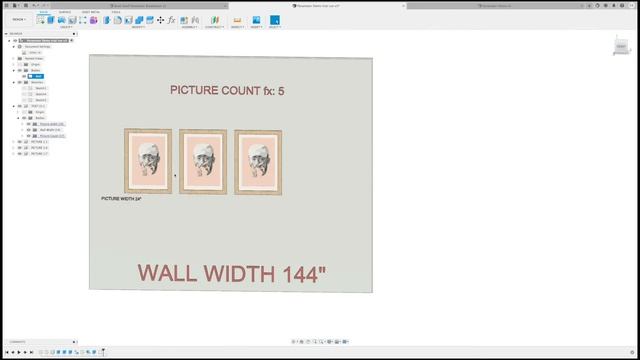Toggle visibility of first PICTURE component

pyautogui.click(x=19, y=142)
